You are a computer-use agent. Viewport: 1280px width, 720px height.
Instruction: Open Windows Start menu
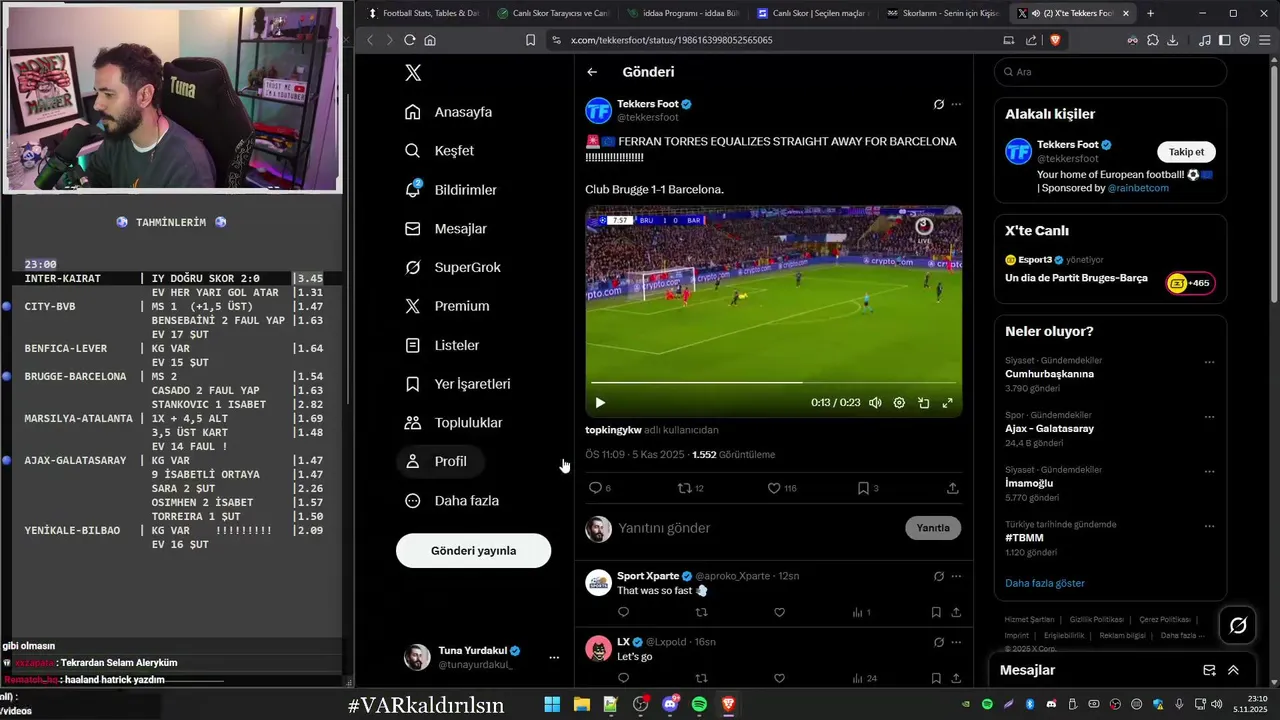(x=552, y=705)
